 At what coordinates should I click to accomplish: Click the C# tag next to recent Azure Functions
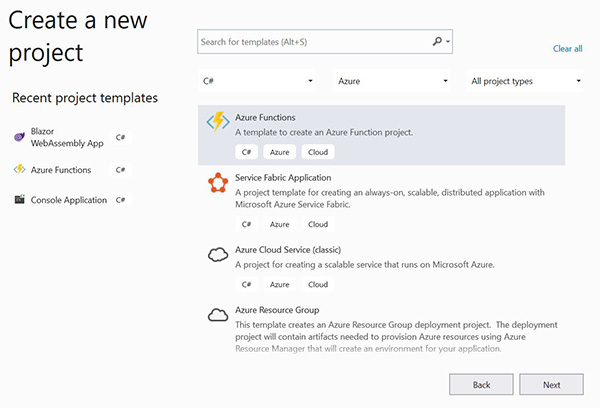[120, 170]
